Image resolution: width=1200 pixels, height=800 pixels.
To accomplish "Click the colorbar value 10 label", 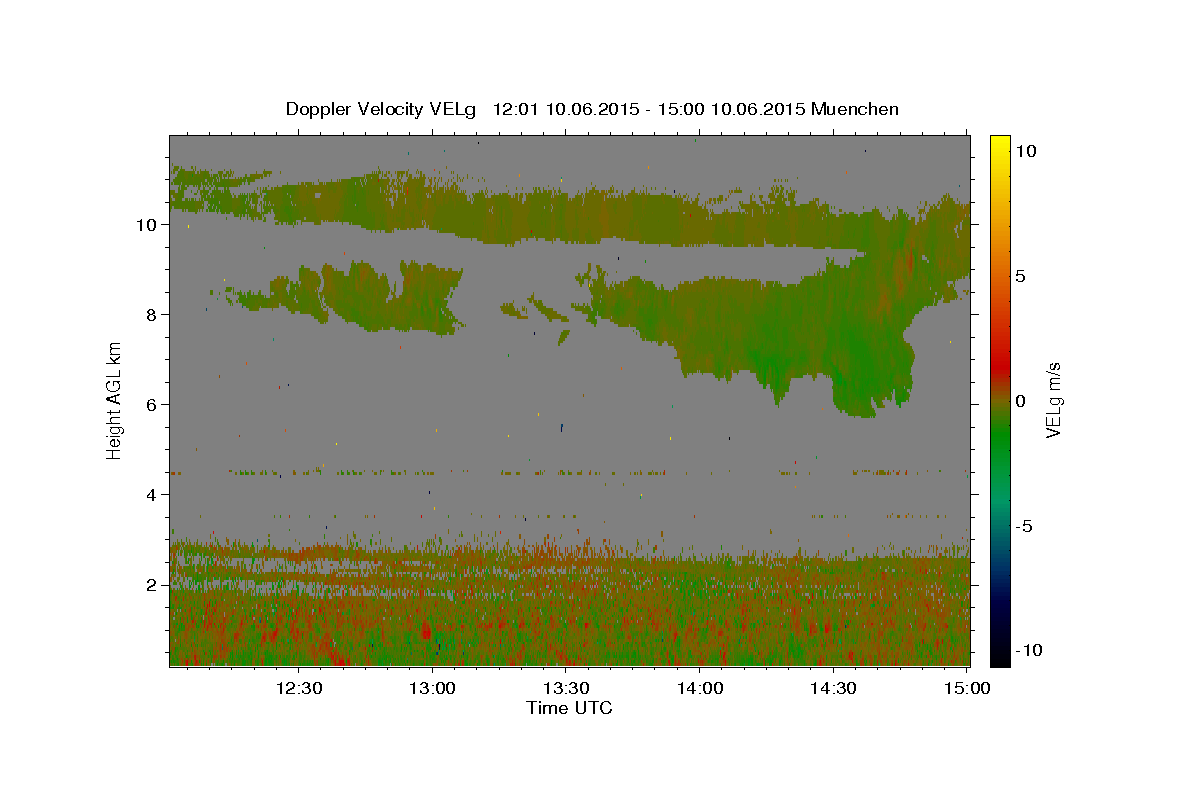I will click(x=1026, y=150).
